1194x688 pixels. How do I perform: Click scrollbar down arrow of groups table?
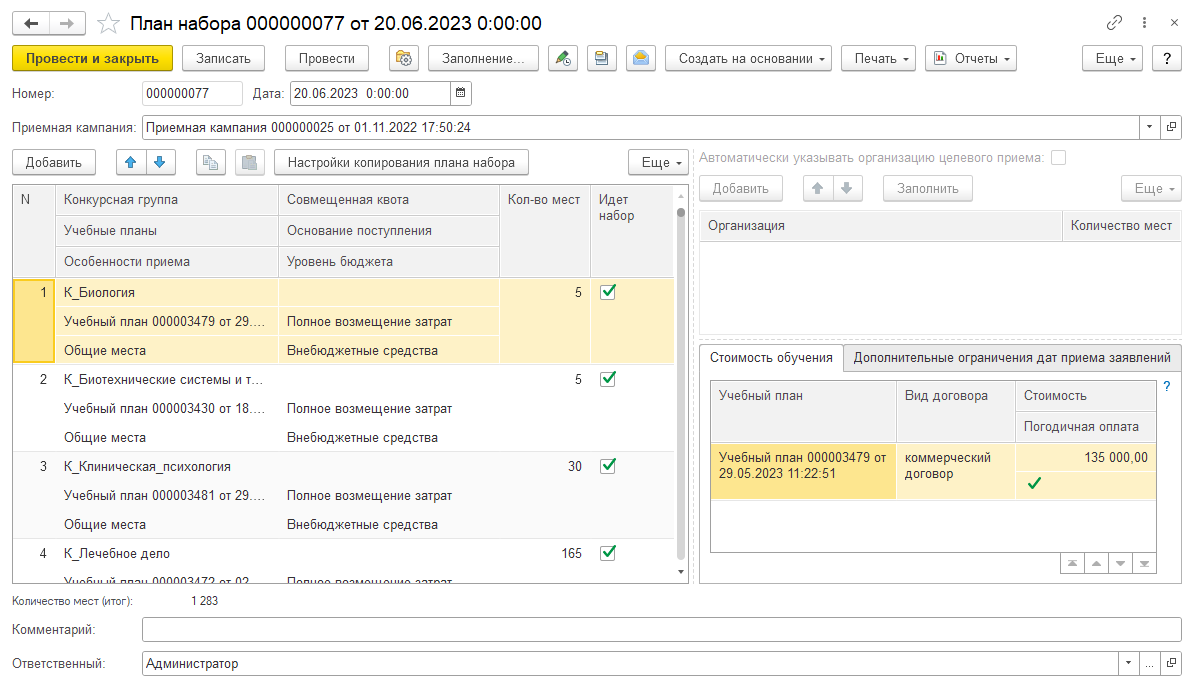tap(681, 572)
